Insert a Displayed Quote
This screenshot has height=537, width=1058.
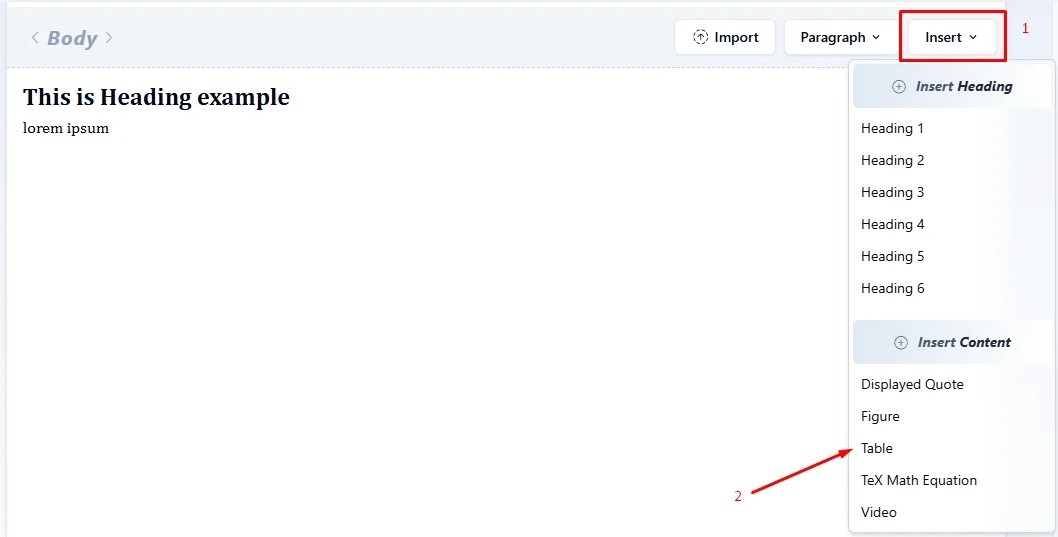pyautogui.click(x=912, y=384)
